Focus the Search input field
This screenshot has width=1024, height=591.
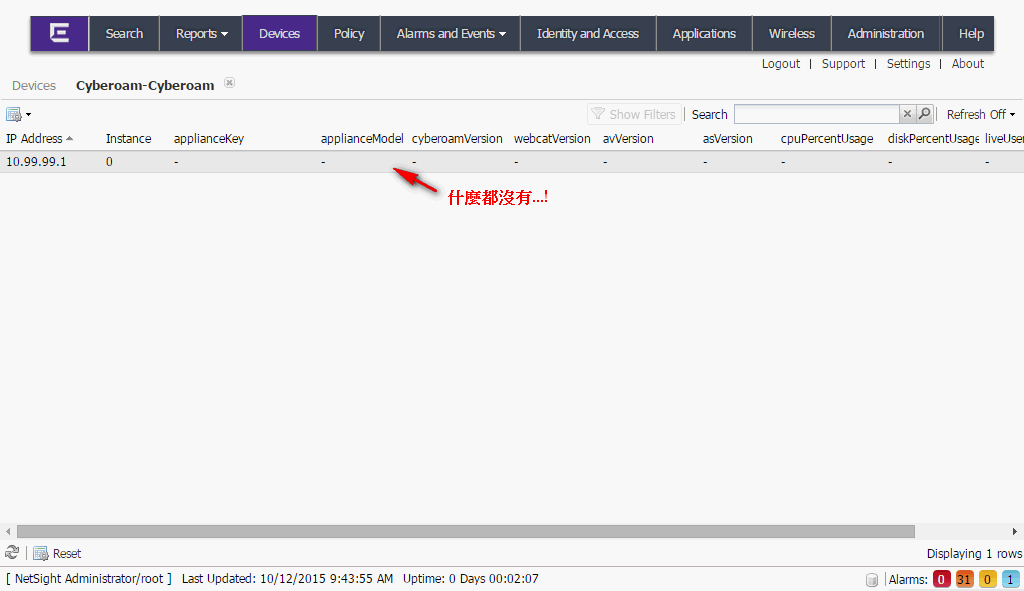coord(816,114)
